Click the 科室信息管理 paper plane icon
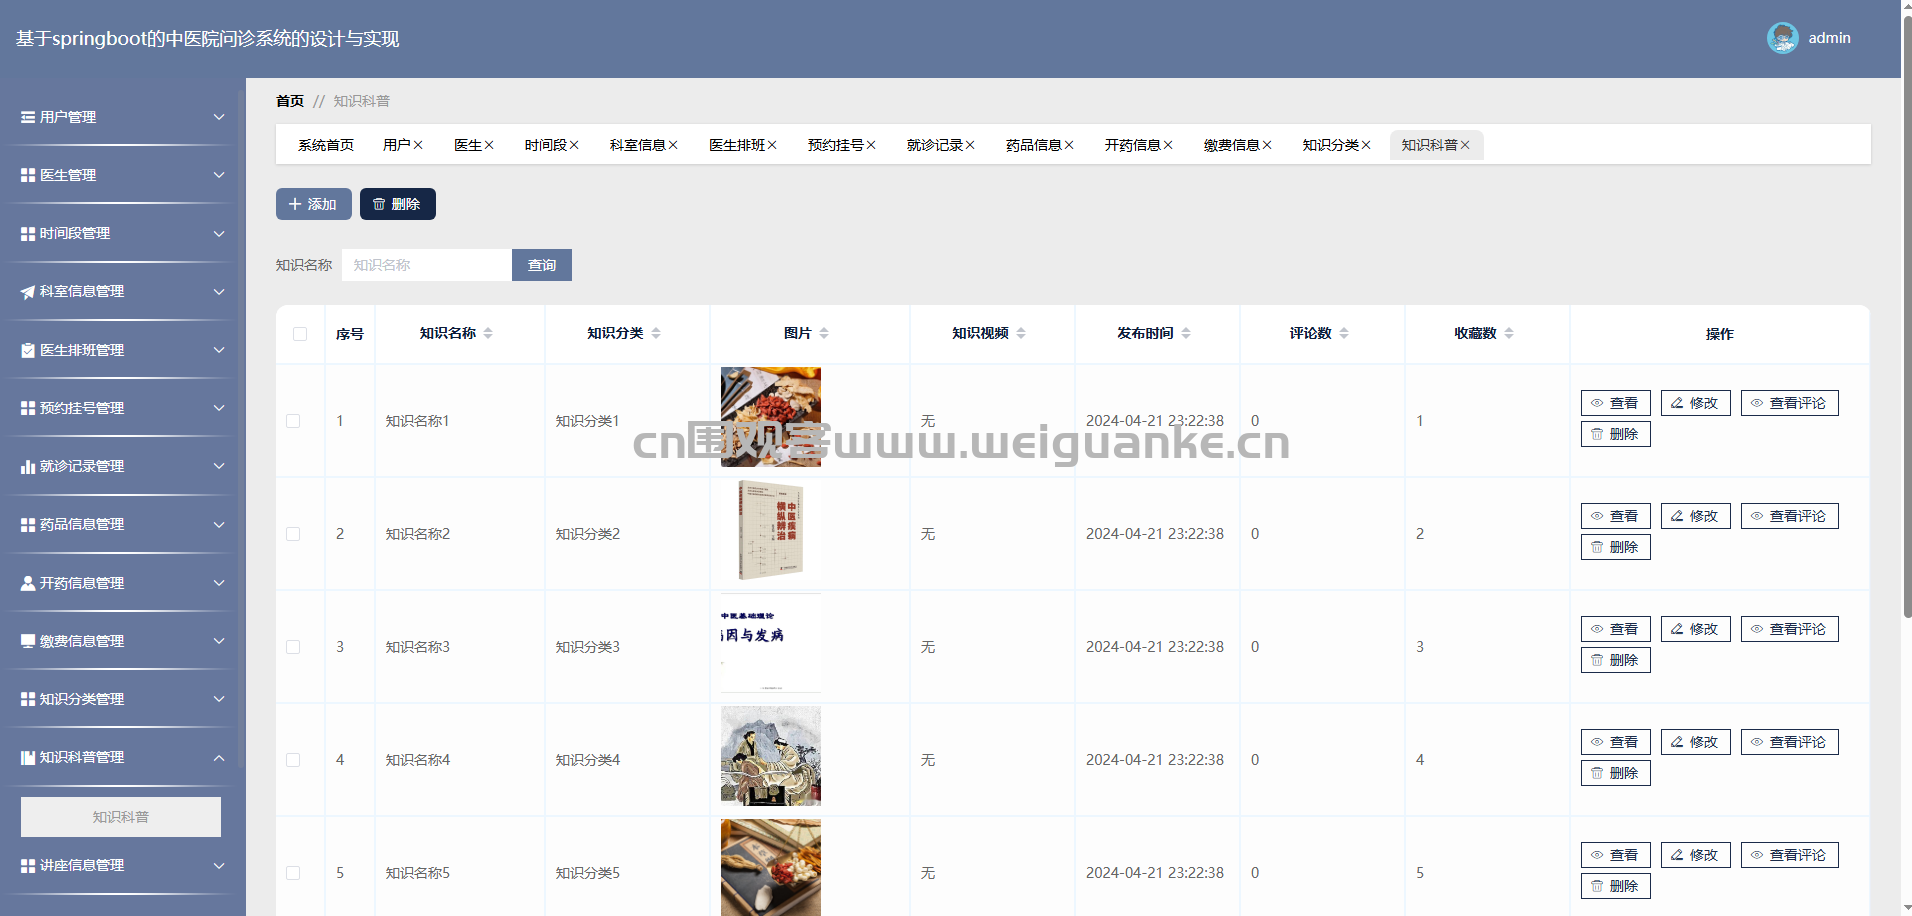Screen dimensions: 1912x916 28,292
